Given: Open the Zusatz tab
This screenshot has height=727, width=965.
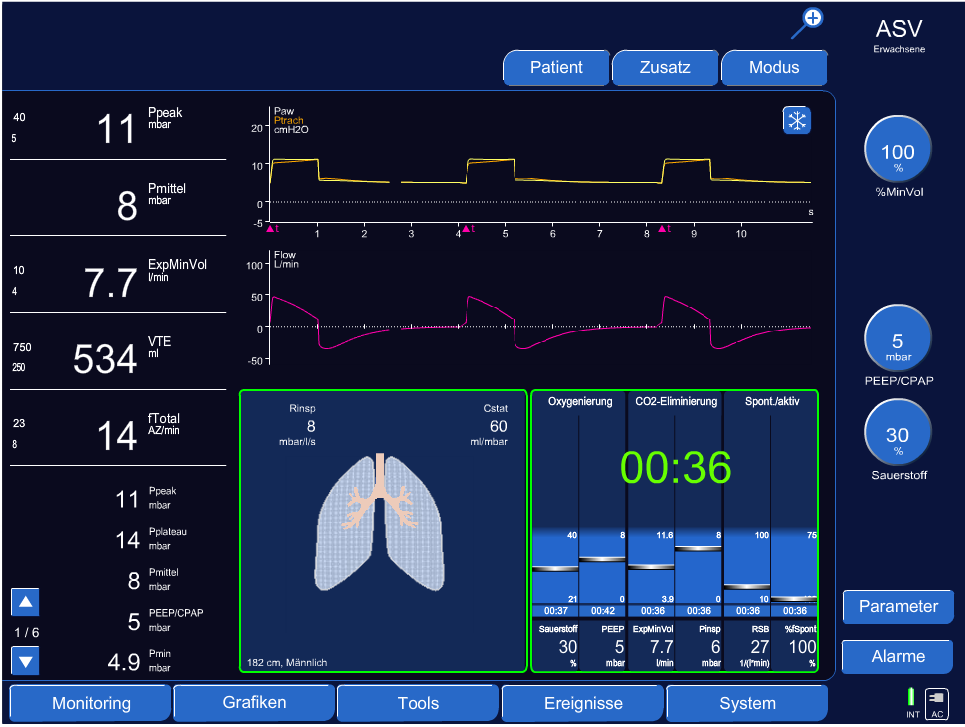Looking at the screenshot, I should [665, 68].
